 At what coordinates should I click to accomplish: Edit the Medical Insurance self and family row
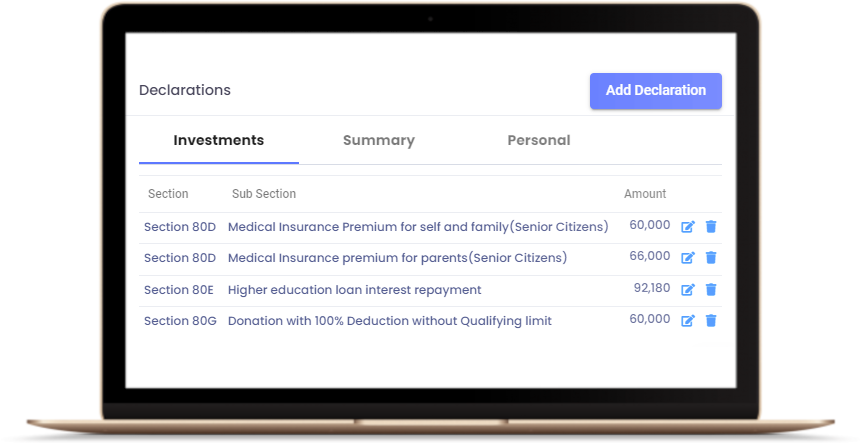click(x=688, y=226)
